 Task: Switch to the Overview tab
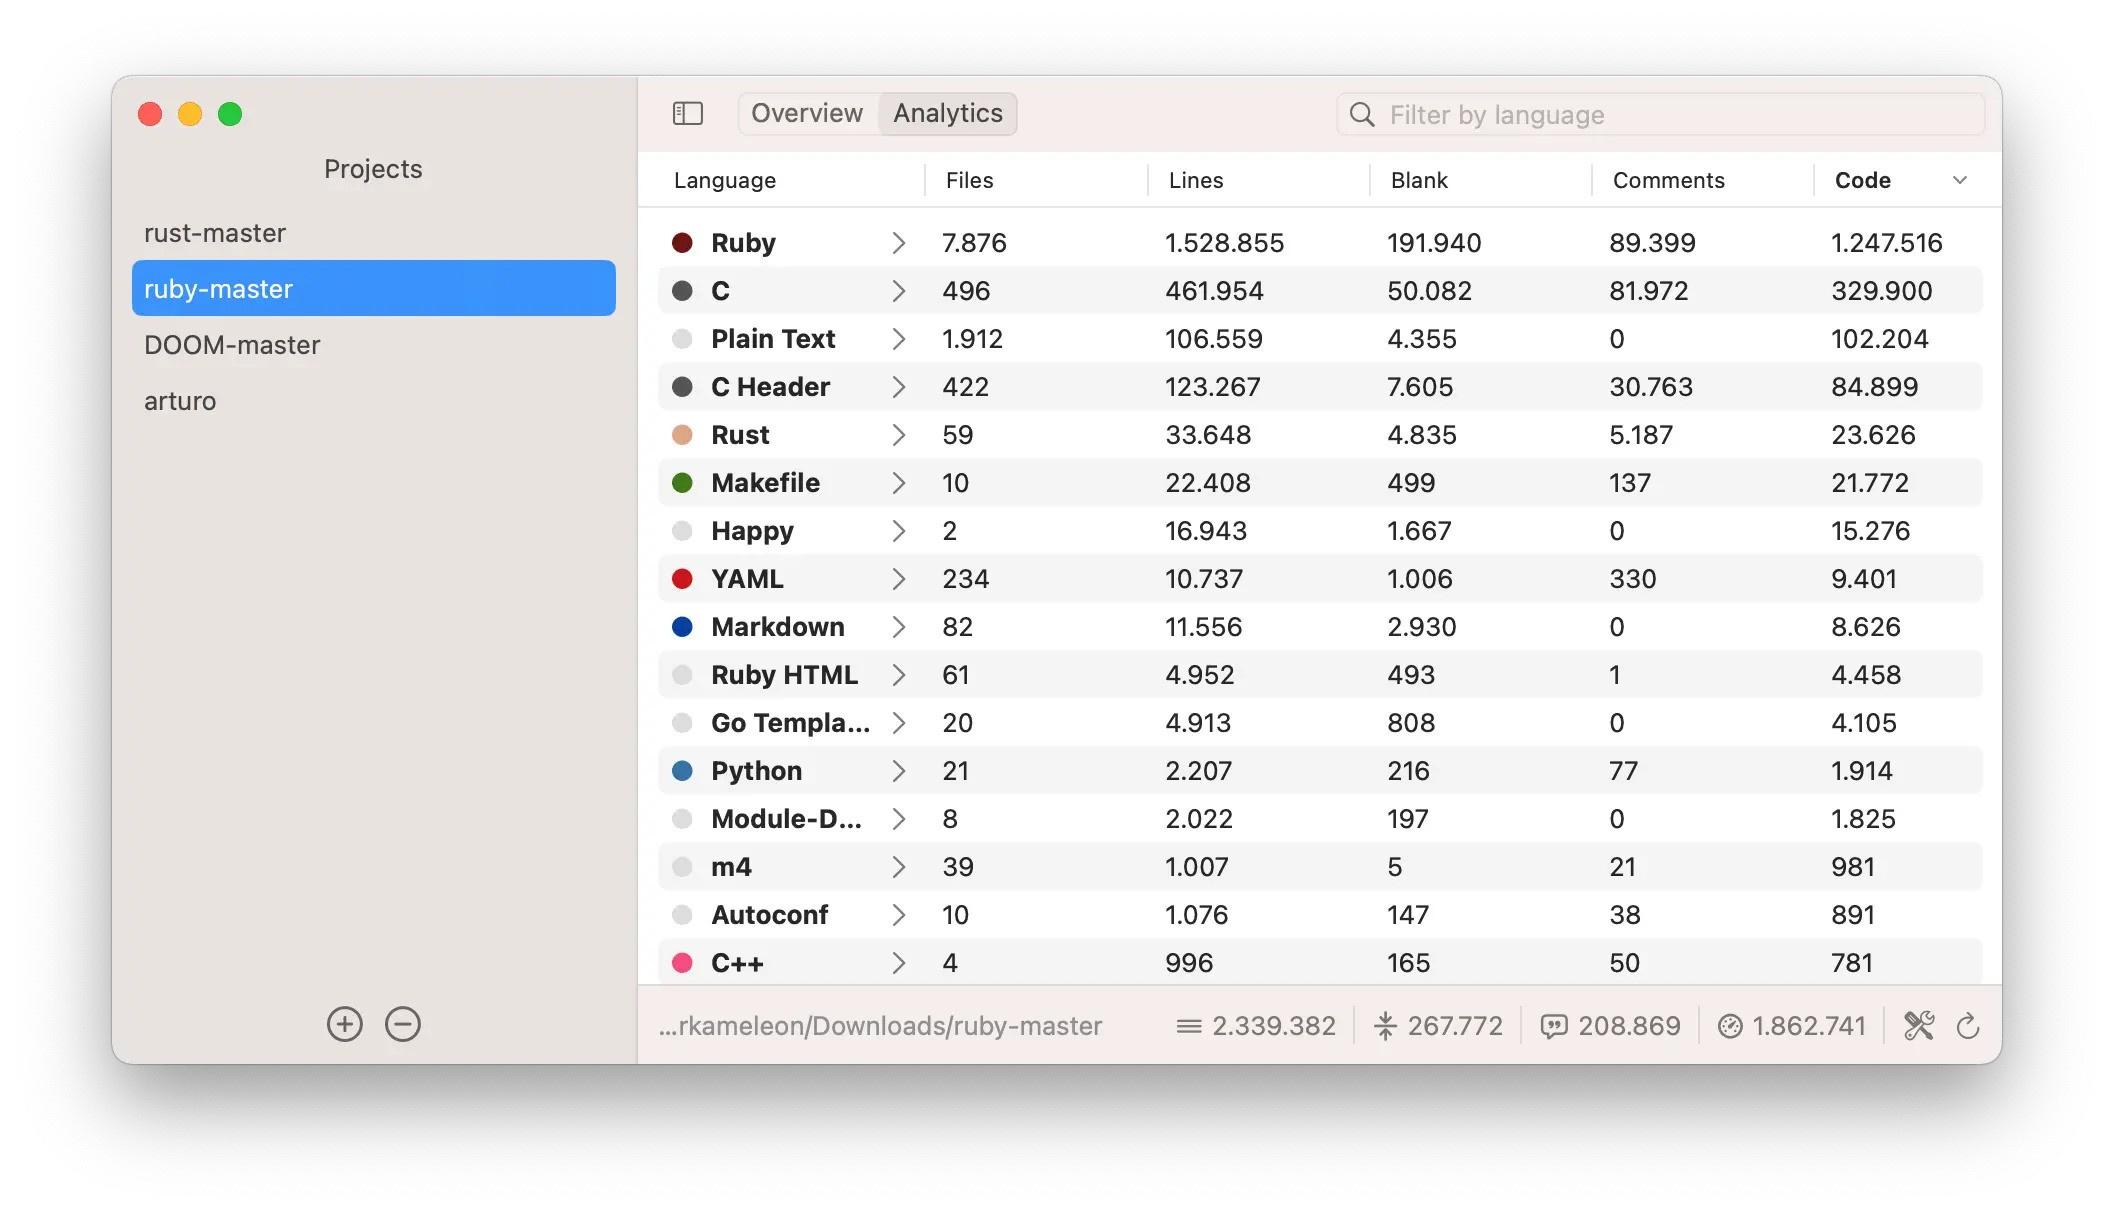pos(807,113)
